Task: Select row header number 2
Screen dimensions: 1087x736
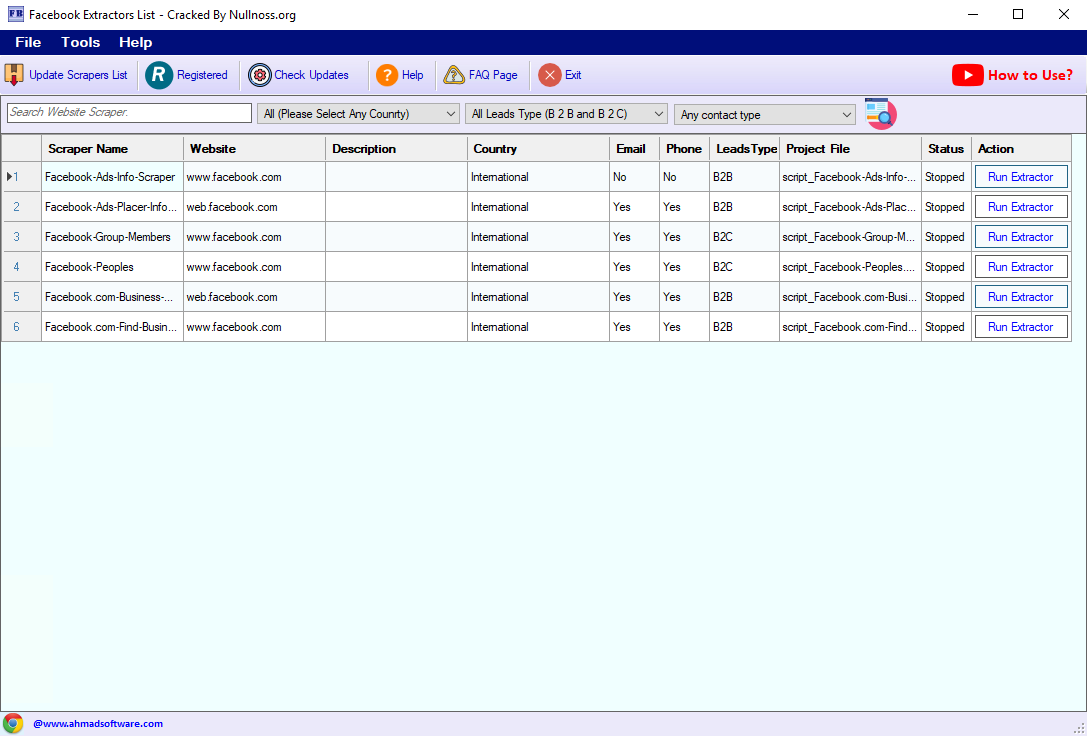Action: pyautogui.click(x=21, y=207)
